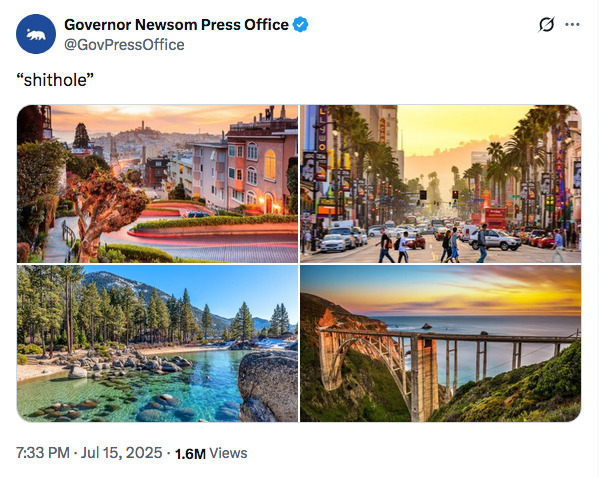The width and height of the screenshot is (599, 478).
Task: Click the 7:33 PM timestamp
Action: (x=43, y=453)
